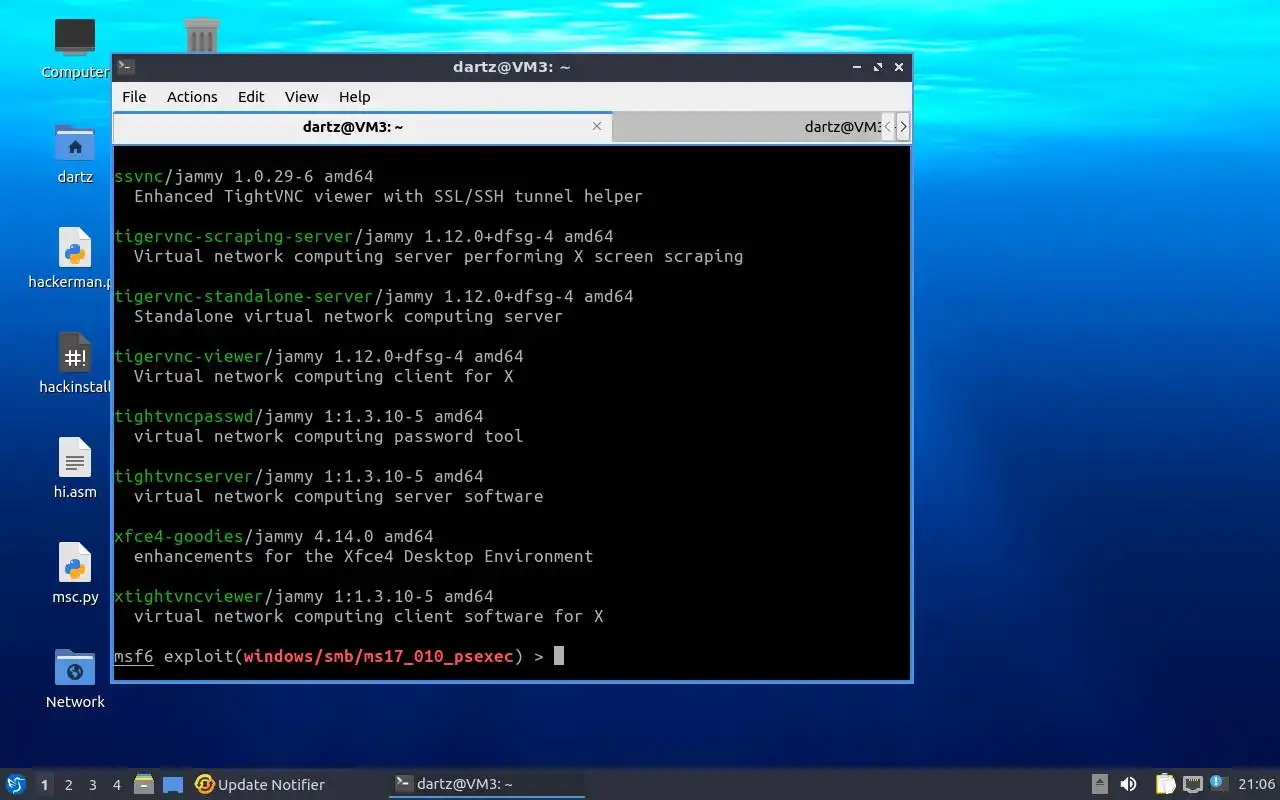Screen dimensions: 1280x800
Task: Click the tab bar scroll-right arrow
Action: 903,127
